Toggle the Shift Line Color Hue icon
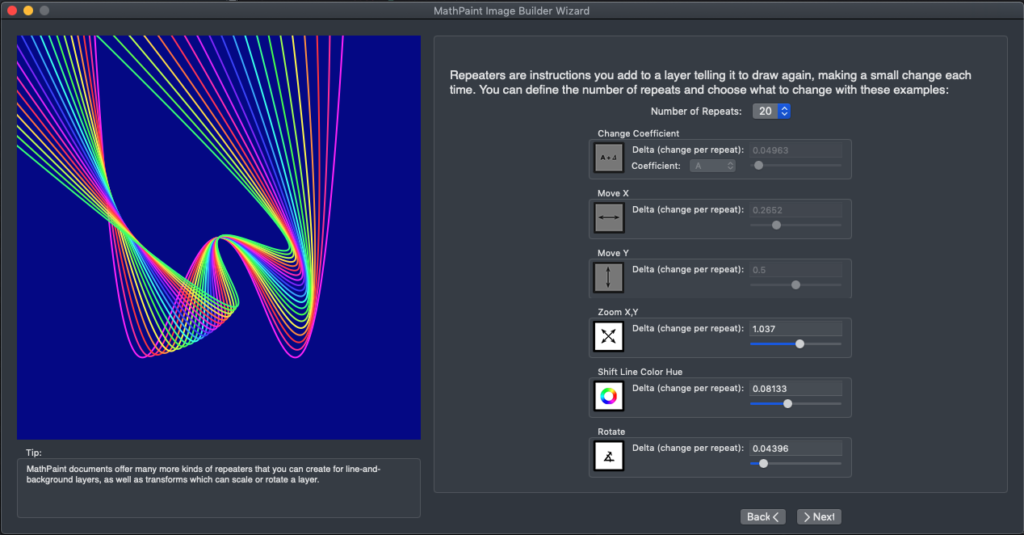 click(609, 396)
